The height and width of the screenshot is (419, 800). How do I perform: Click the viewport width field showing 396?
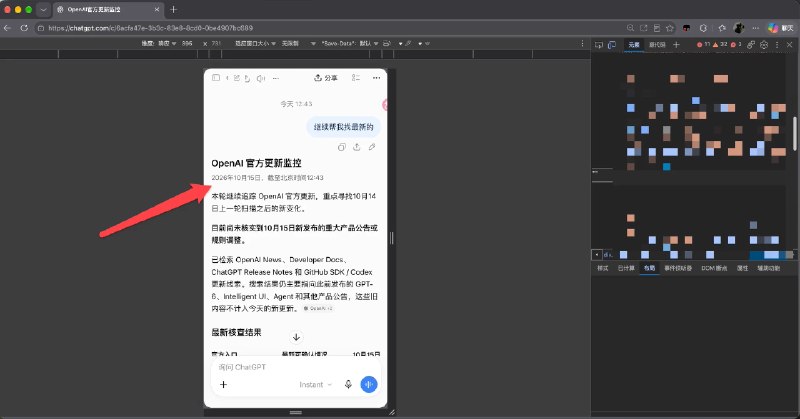pos(187,43)
